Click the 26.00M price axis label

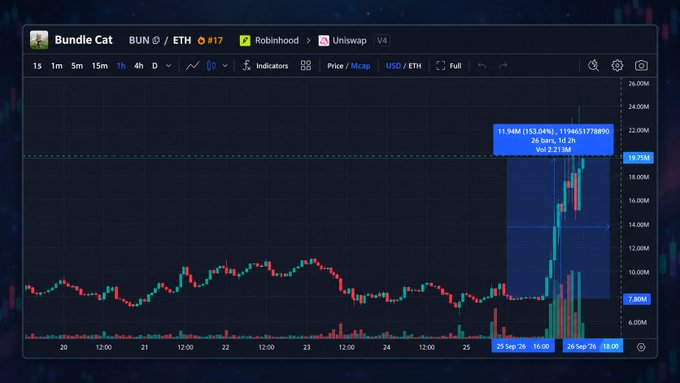[638, 83]
